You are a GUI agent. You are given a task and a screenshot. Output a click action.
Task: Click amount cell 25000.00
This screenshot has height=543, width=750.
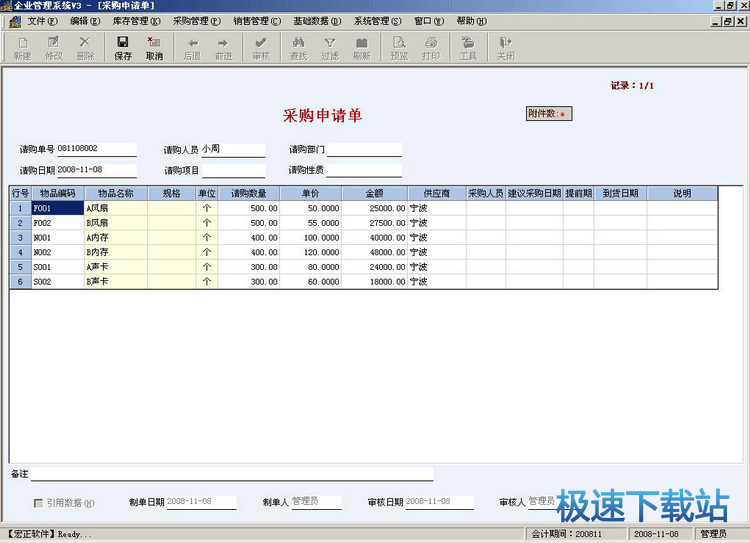coord(375,208)
